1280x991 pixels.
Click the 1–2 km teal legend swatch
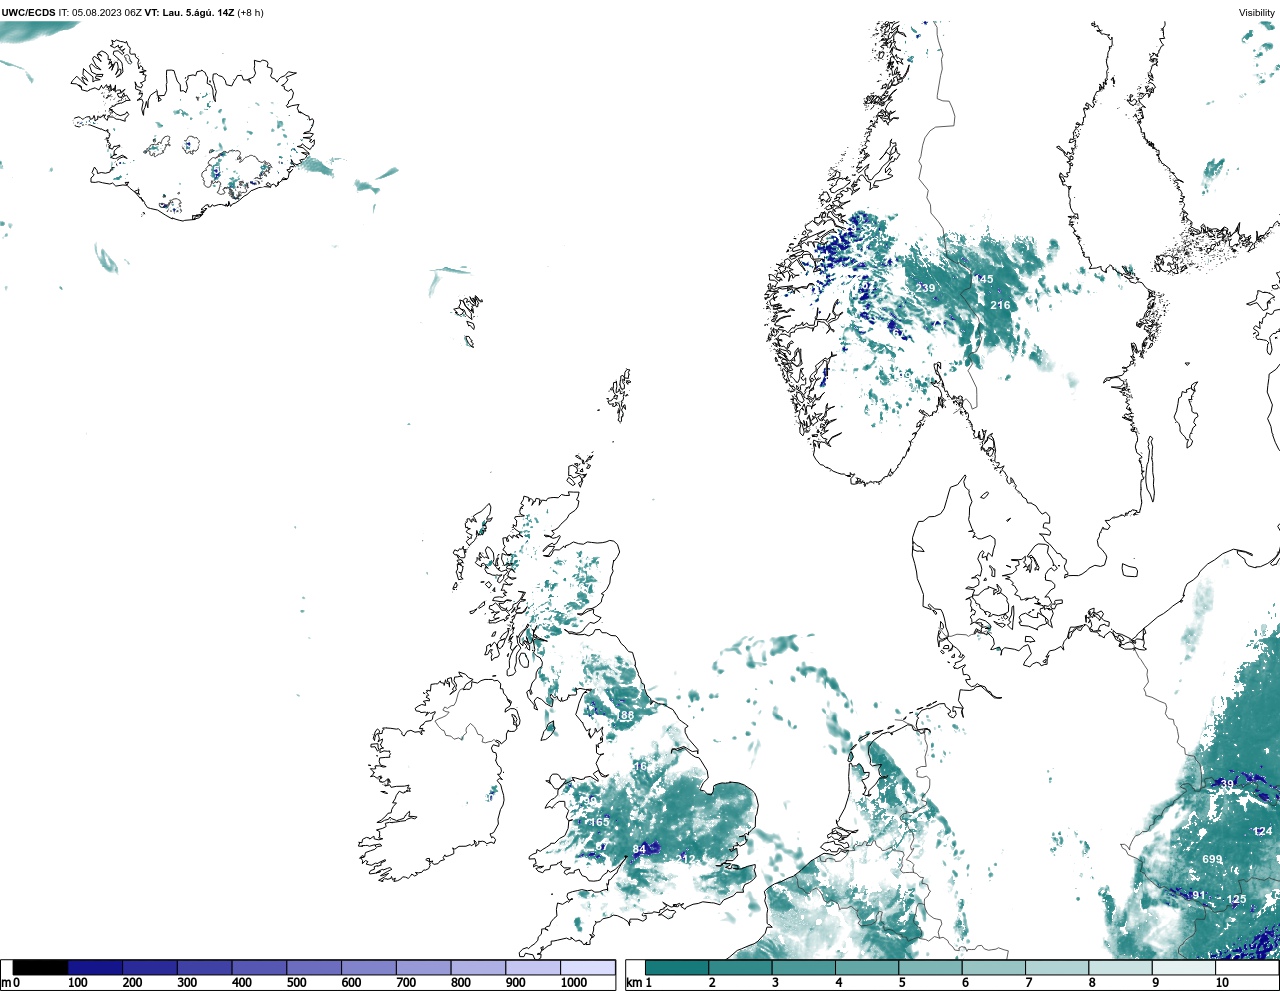pos(677,967)
